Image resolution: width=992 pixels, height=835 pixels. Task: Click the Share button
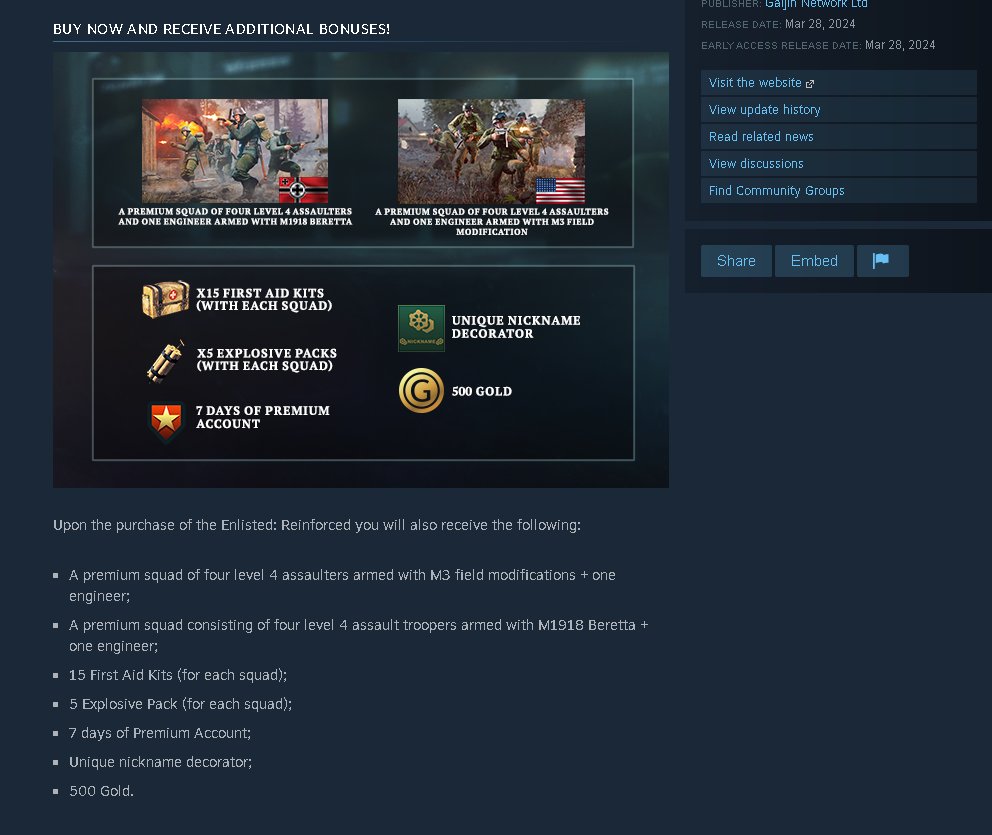736,261
